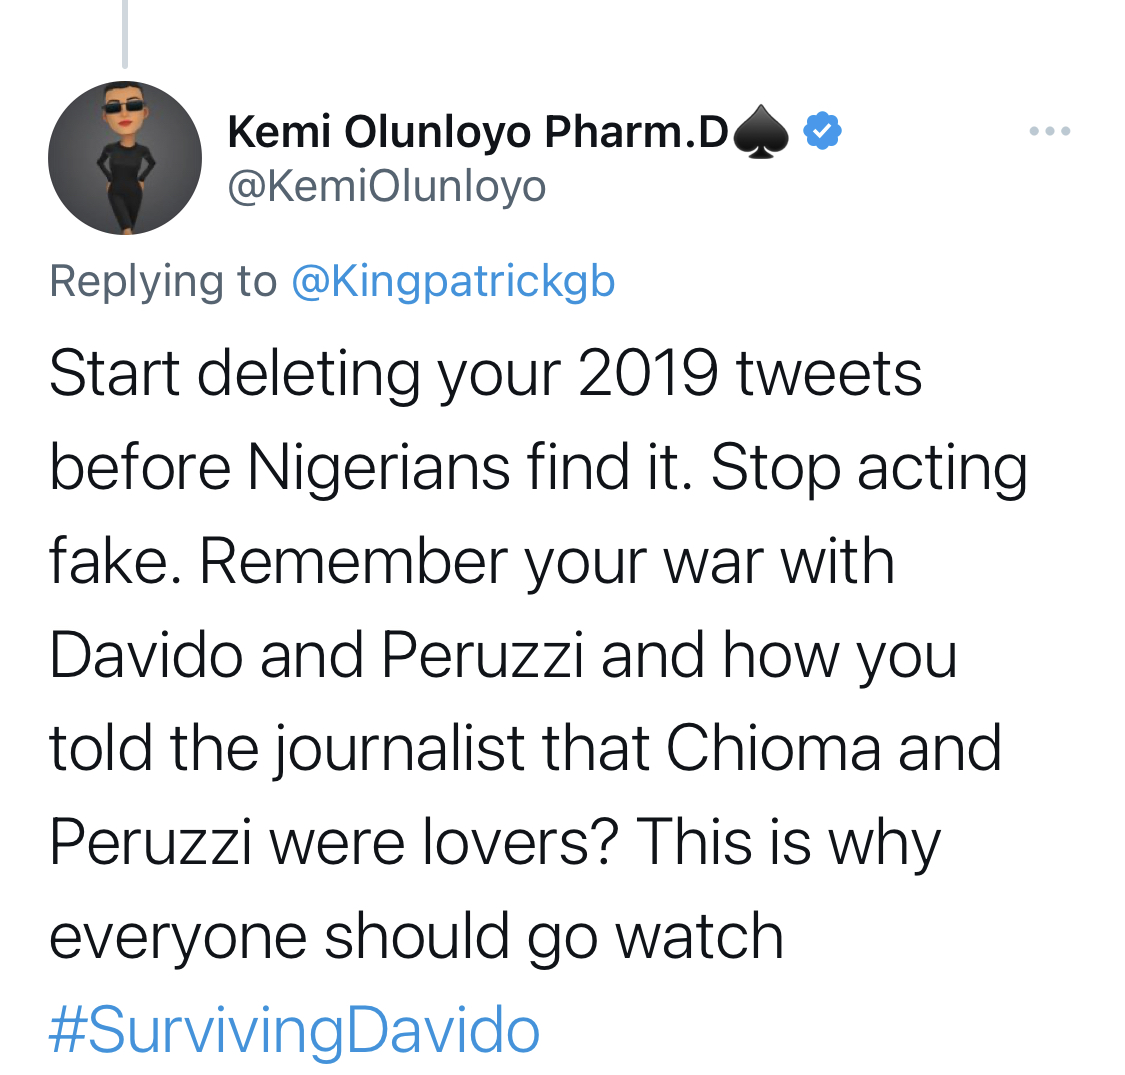Click the blue verified badge icon
1125x1075 pixels.
click(822, 131)
